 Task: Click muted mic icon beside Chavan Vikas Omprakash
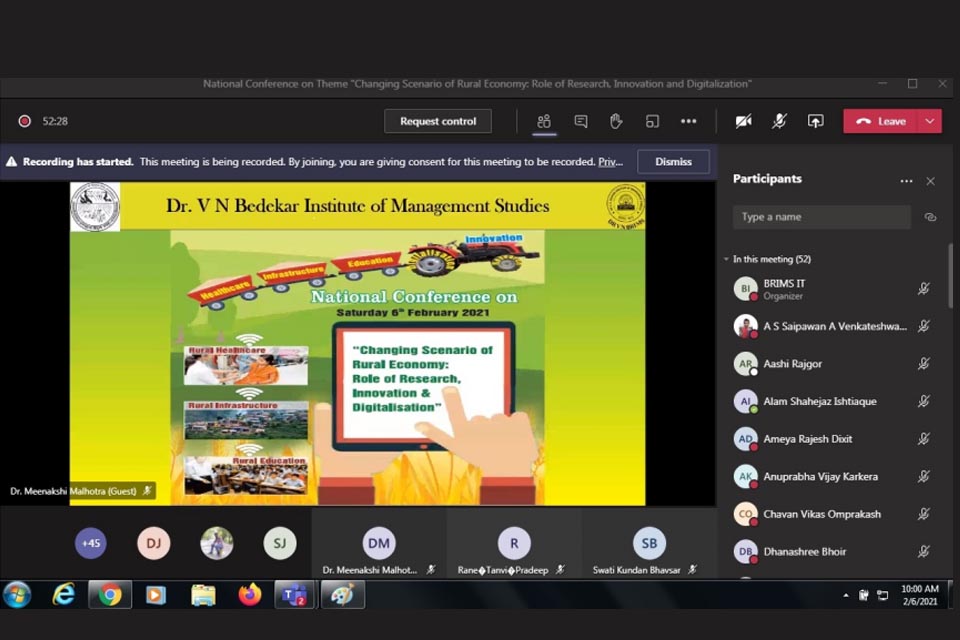[924, 514]
